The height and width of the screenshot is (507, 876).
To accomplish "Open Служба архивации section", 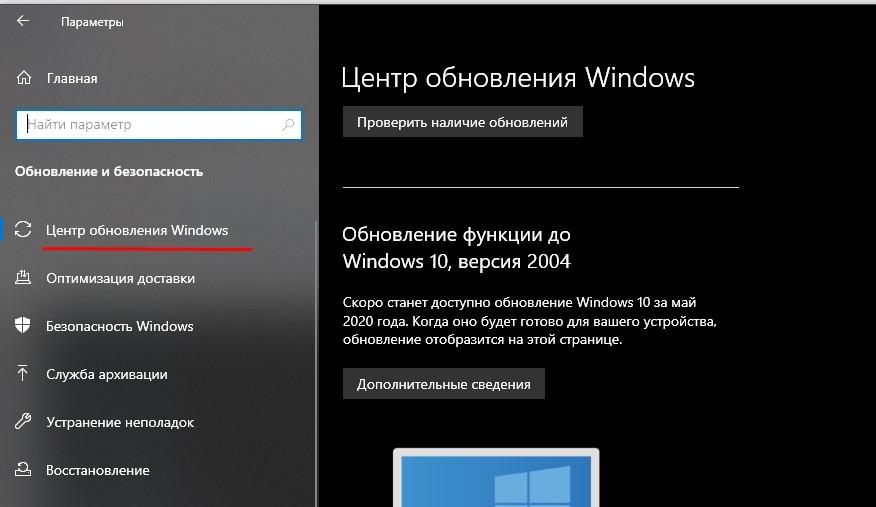I will [107, 374].
